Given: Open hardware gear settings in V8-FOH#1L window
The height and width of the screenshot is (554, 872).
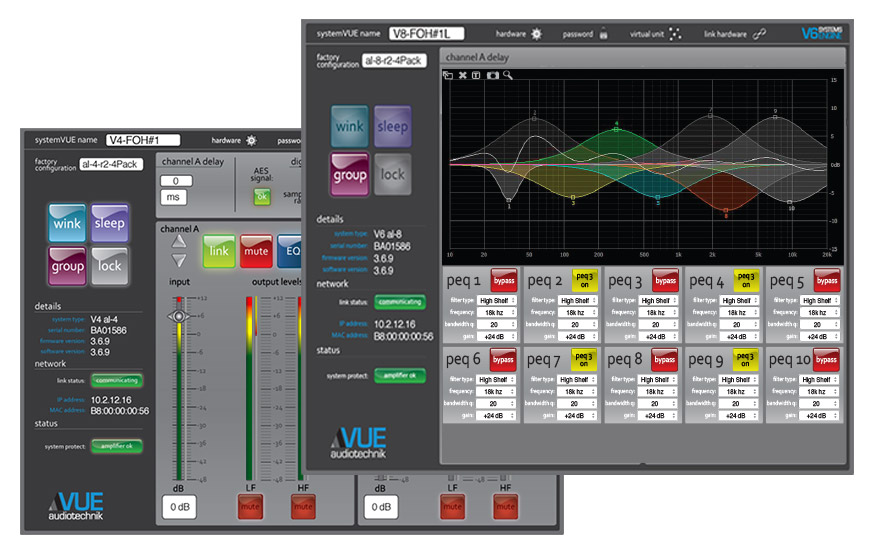Looking at the screenshot, I should [536, 34].
